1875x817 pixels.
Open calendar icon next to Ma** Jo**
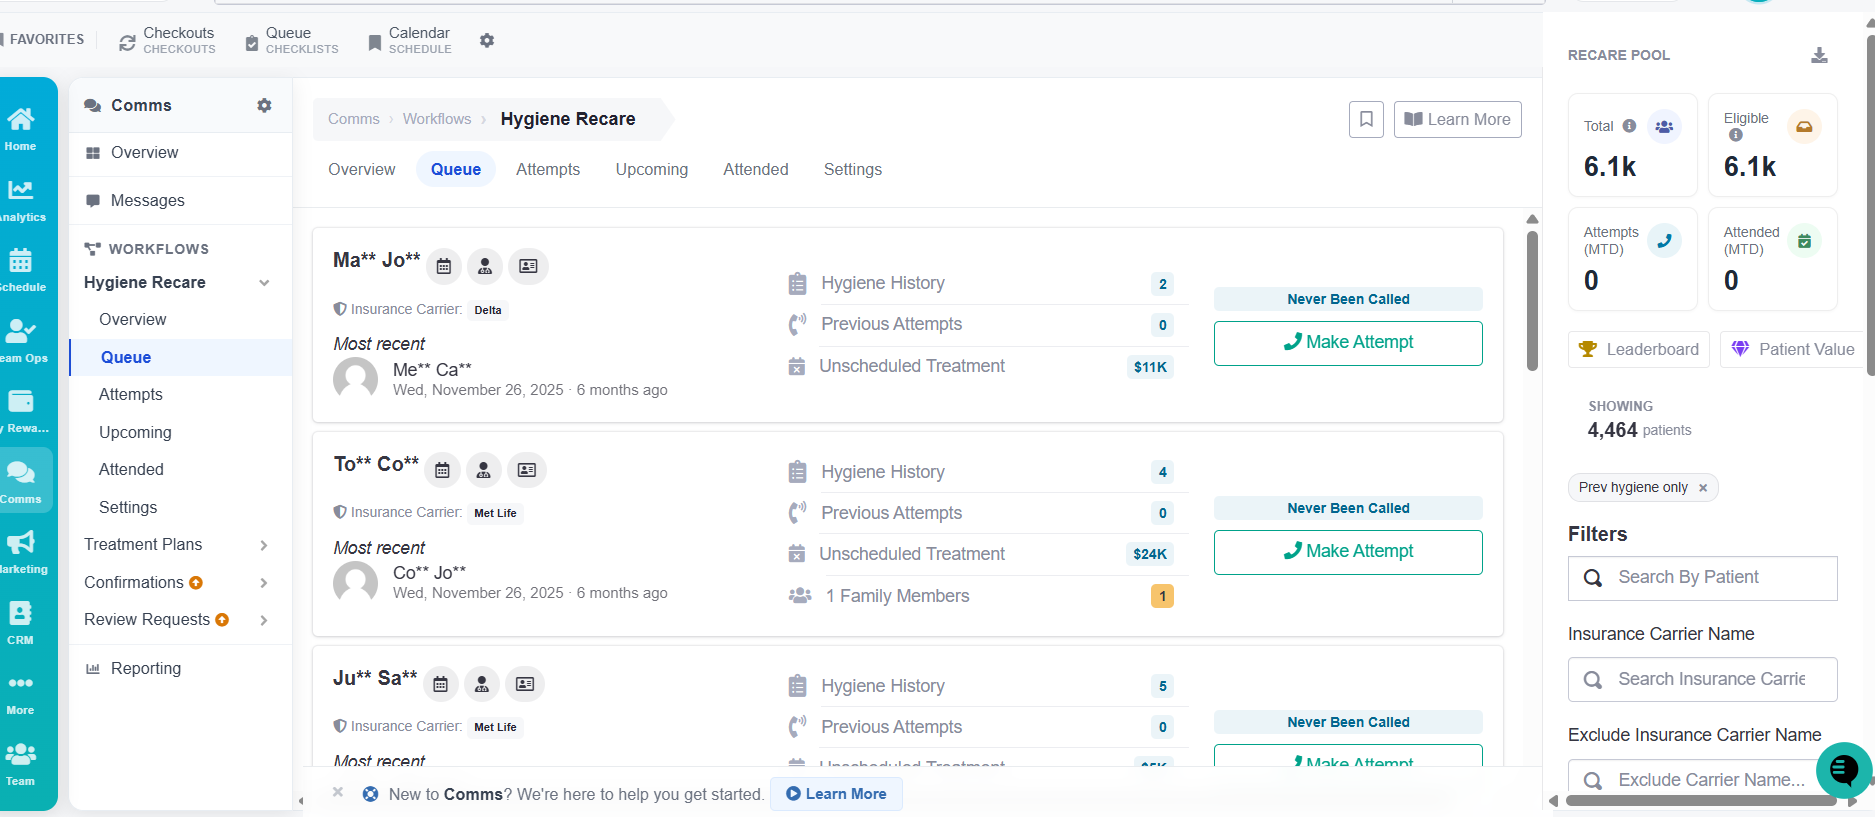coord(444,266)
